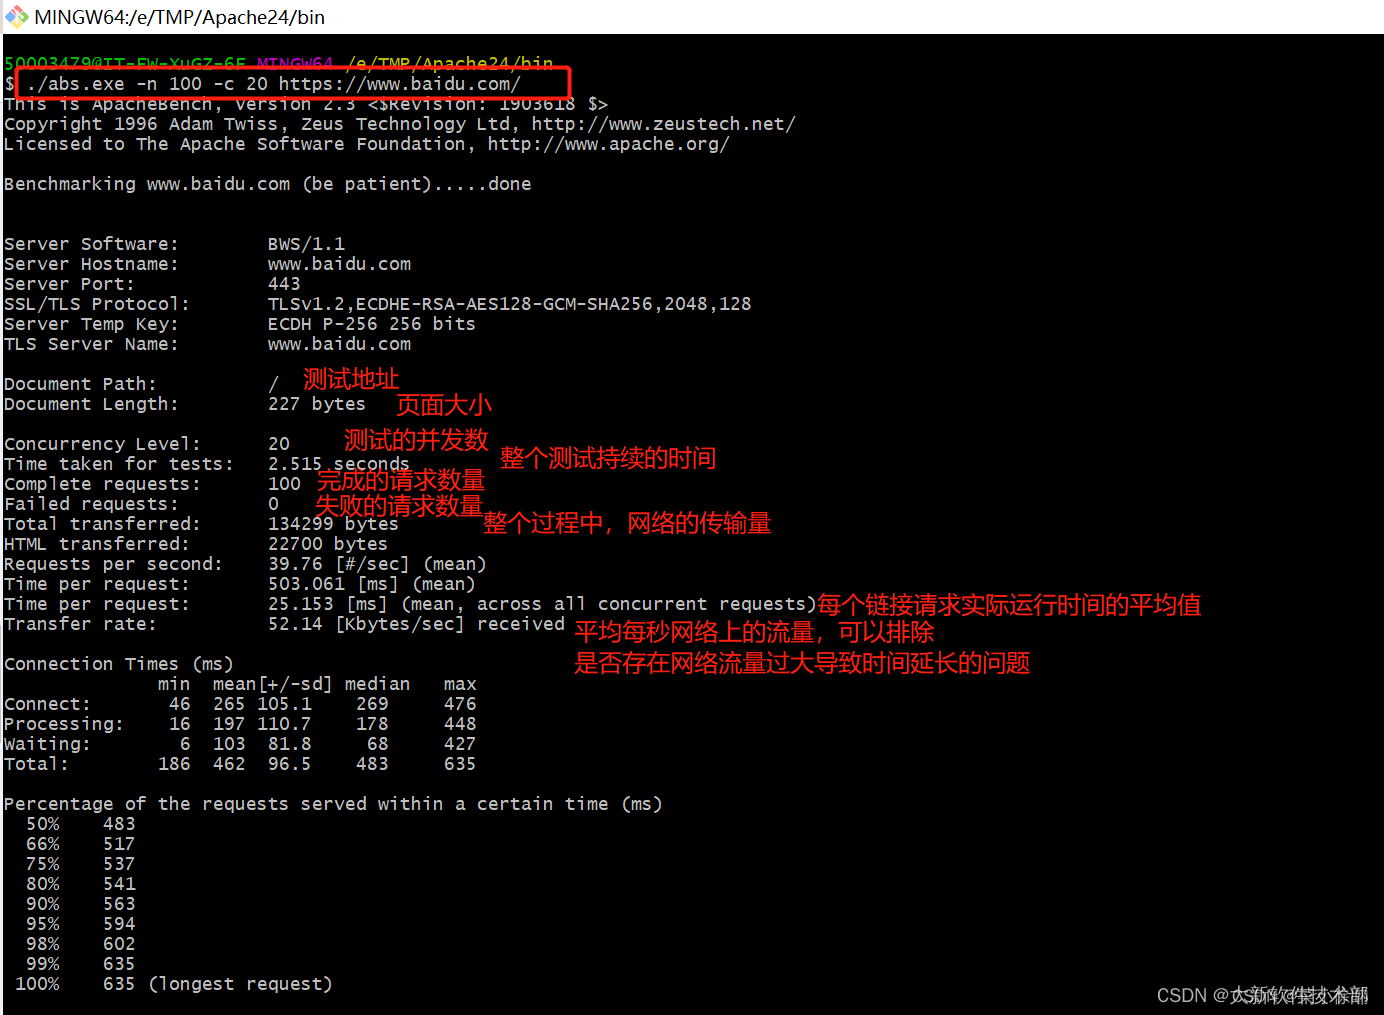Screen dimensions: 1384x1015
Task: Click the http://www.zeustech.net/ link text
Action: 664,124
